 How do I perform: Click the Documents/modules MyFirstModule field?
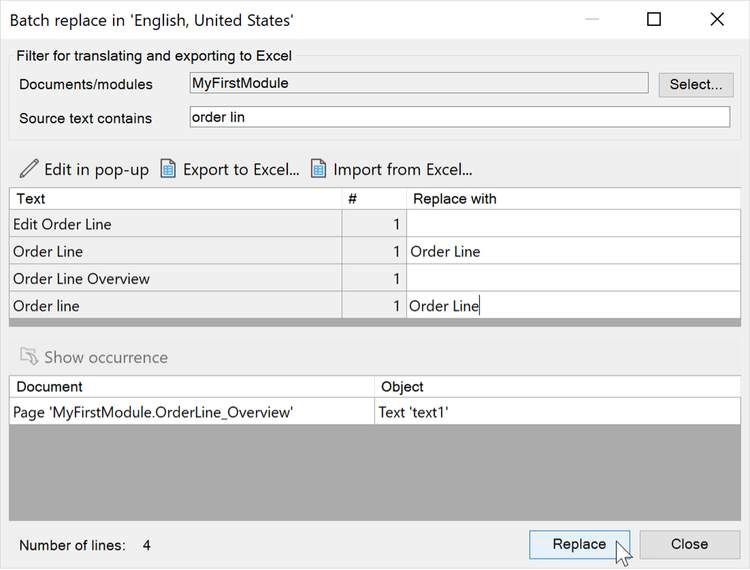click(418, 84)
